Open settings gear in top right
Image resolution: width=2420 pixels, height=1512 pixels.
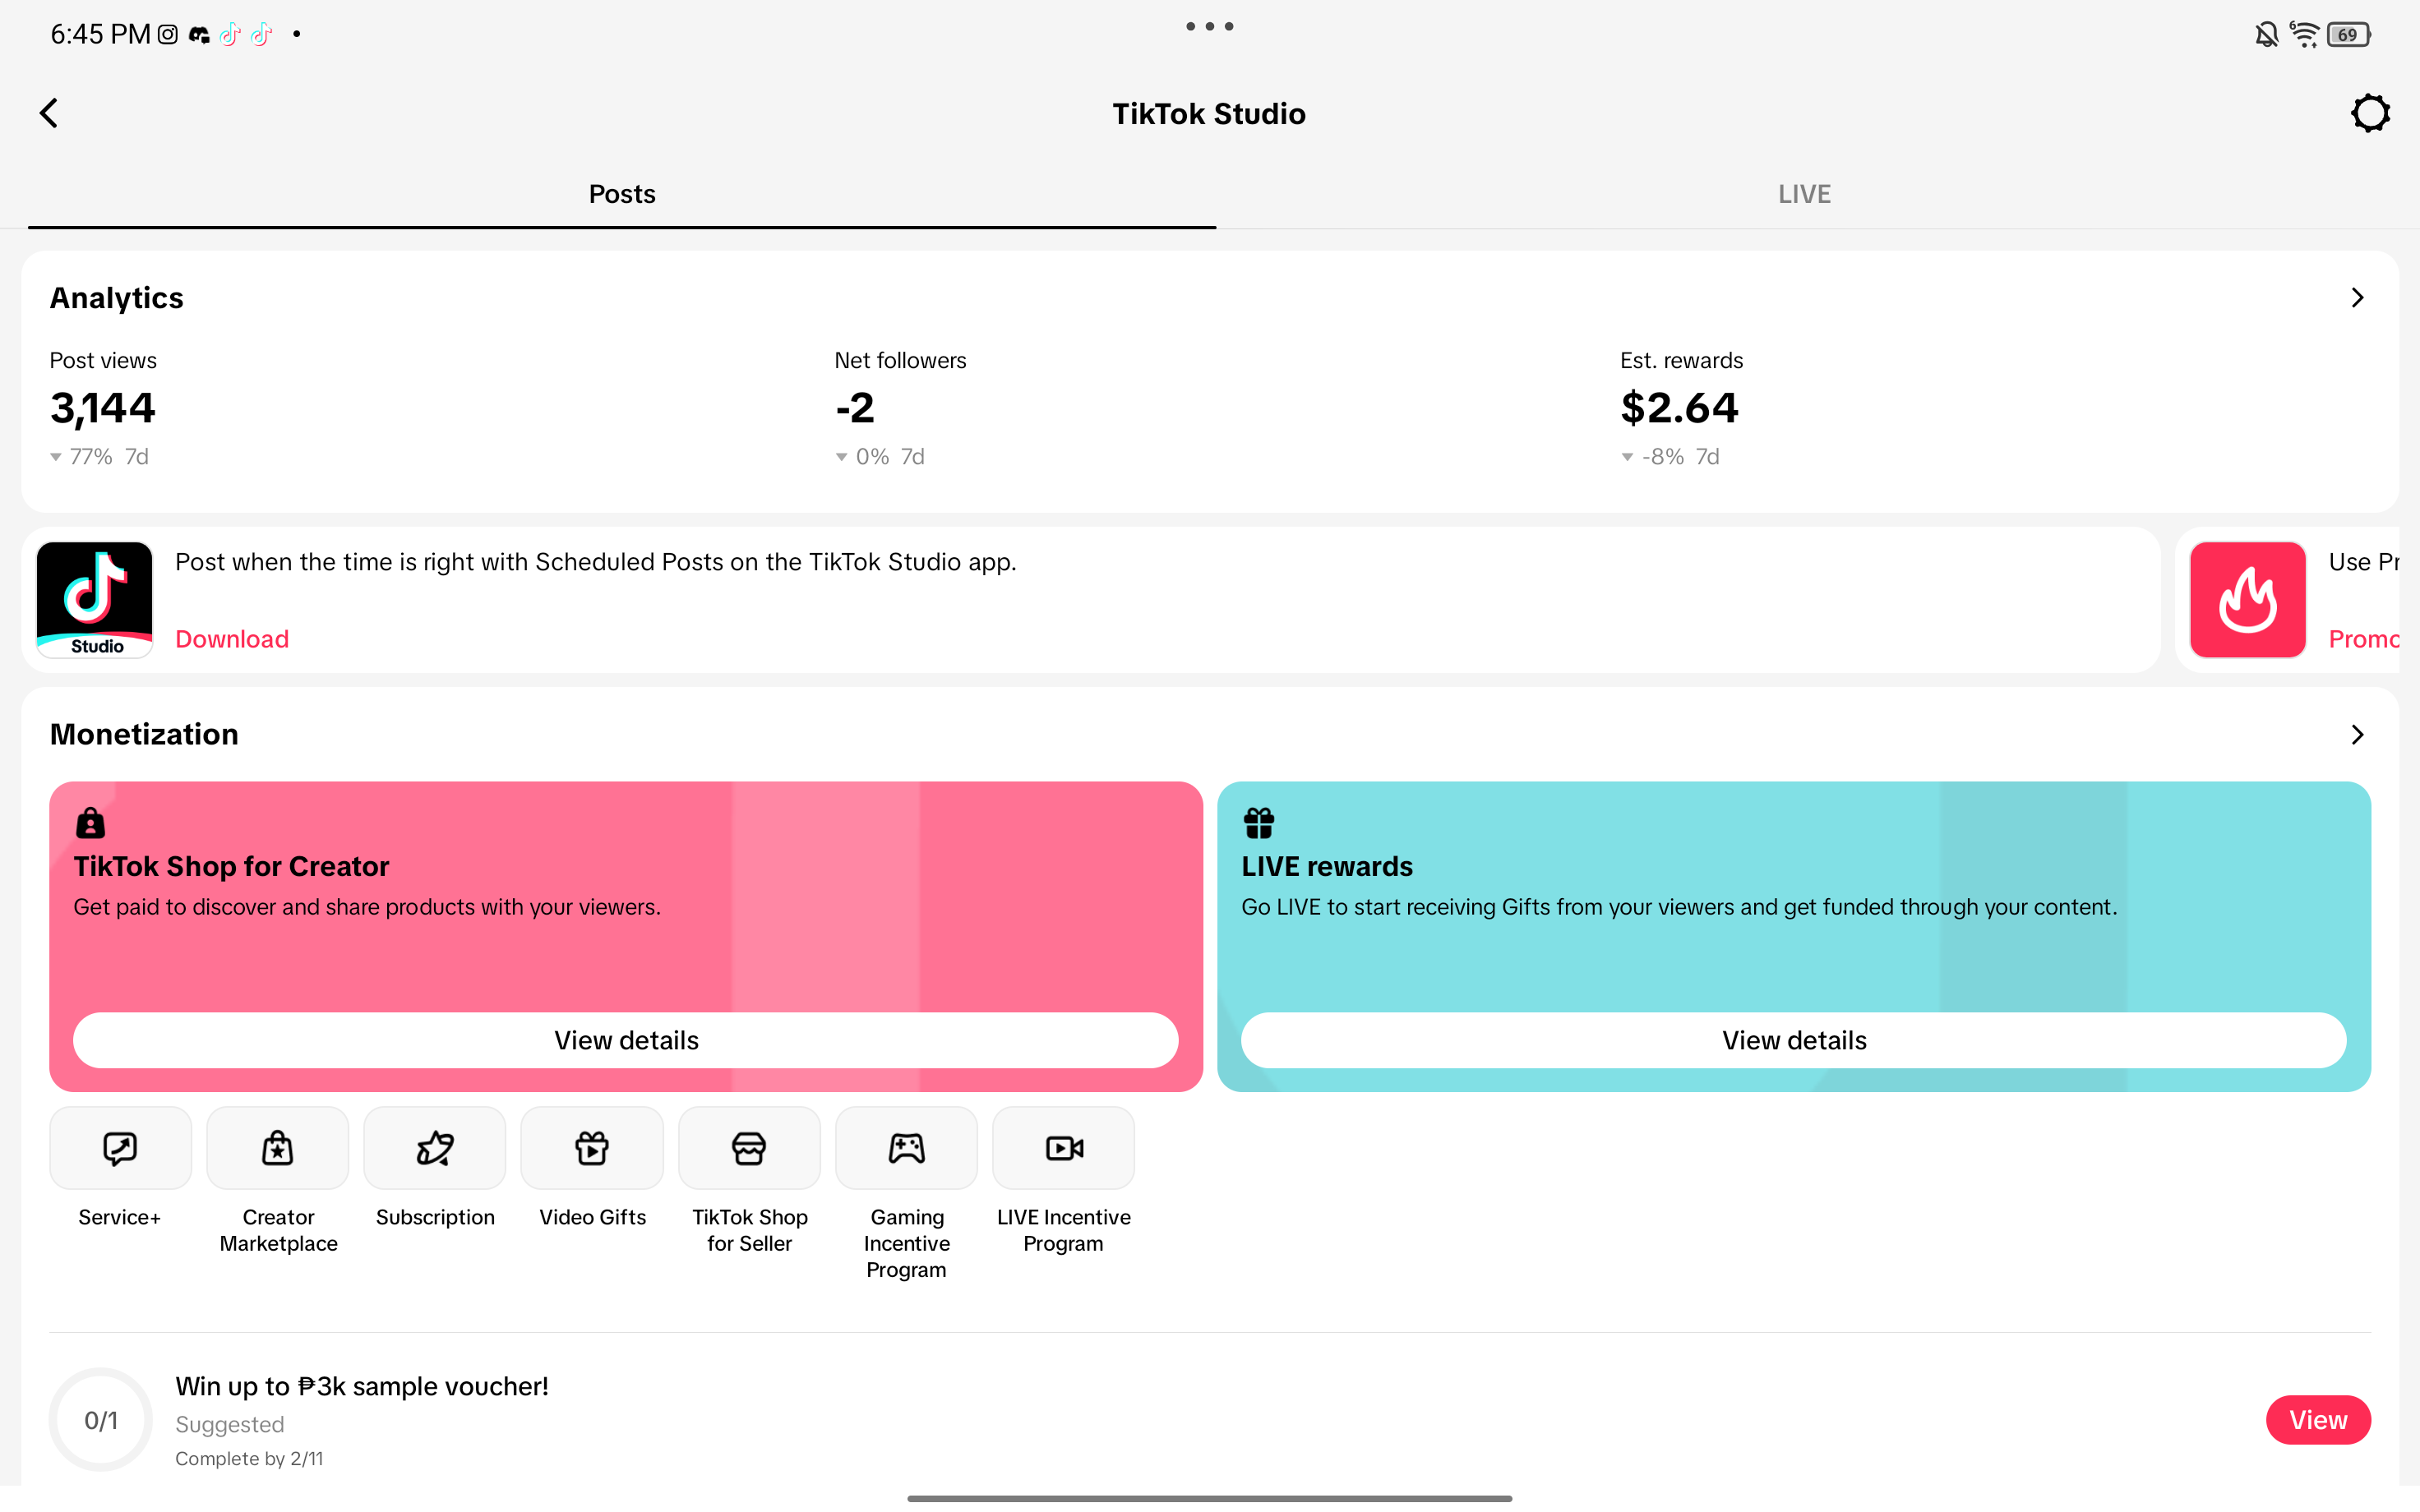click(x=2370, y=113)
